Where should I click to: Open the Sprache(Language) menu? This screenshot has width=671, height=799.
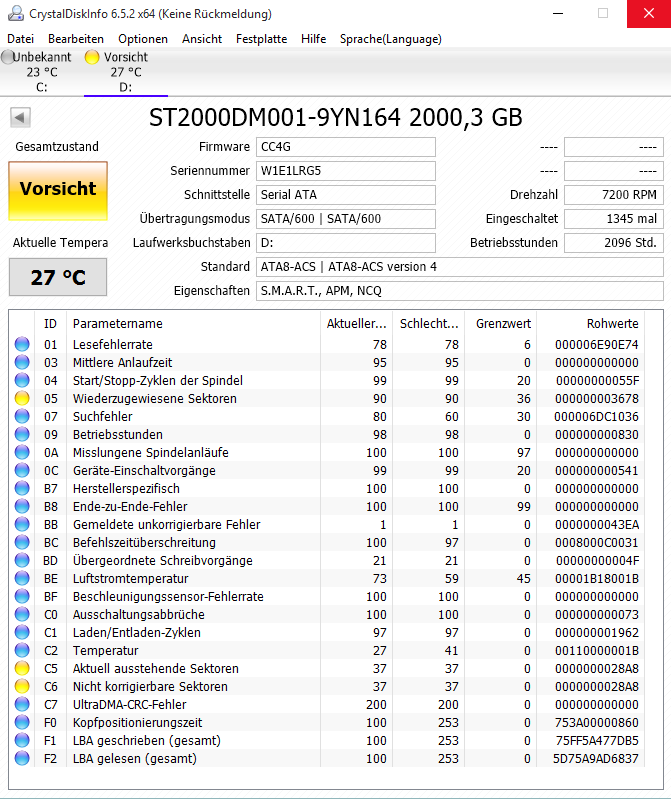coord(391,39)
